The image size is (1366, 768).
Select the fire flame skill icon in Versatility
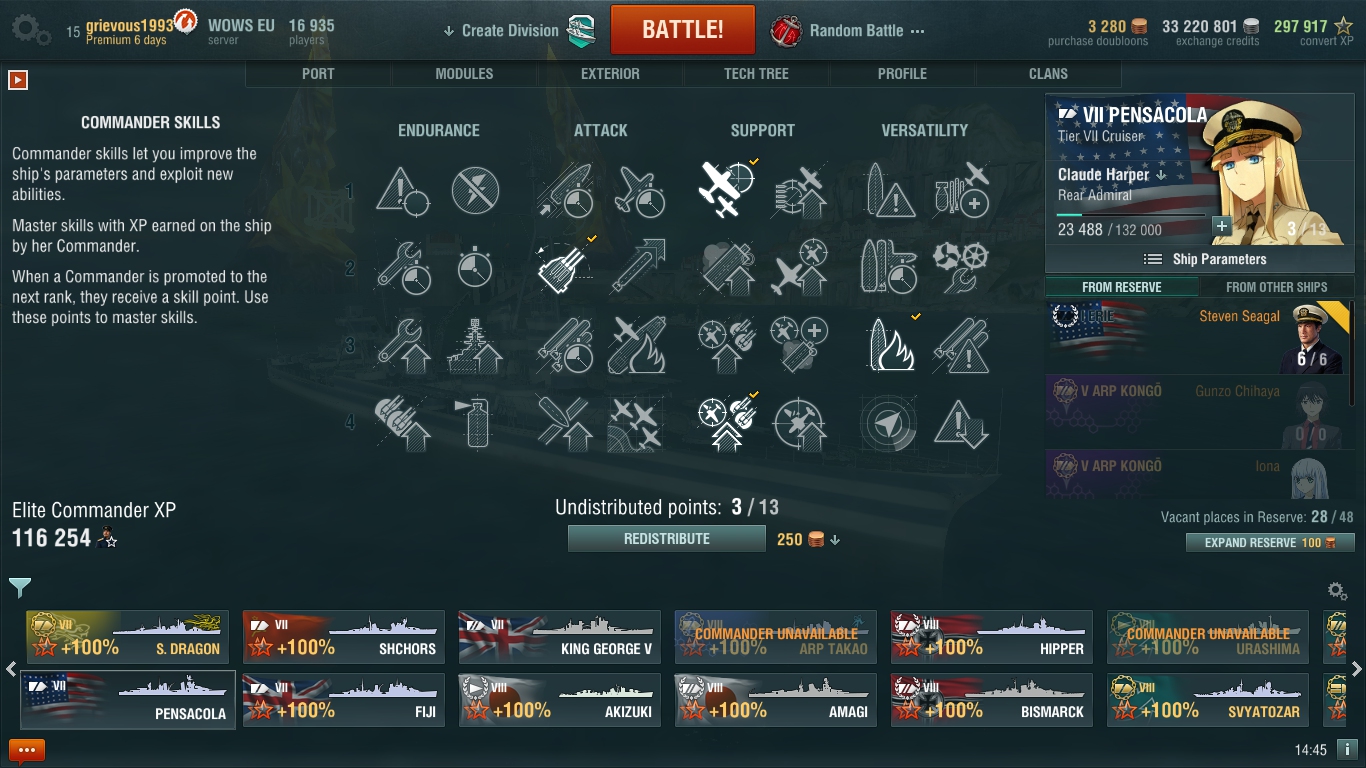(x=888, y=345)
